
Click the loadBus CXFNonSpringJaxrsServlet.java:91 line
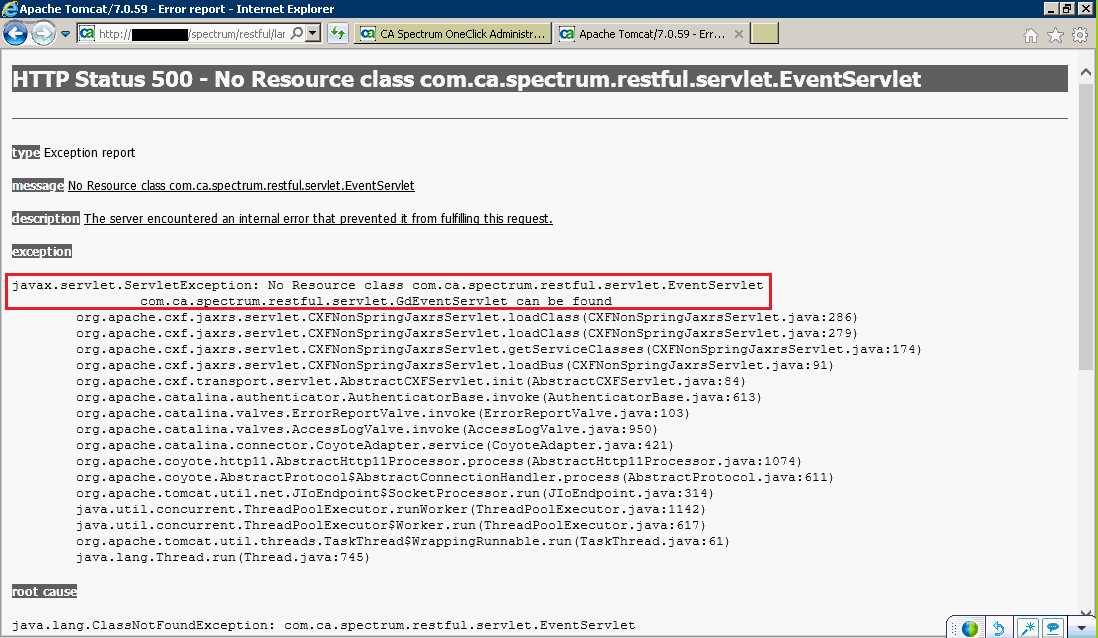455,366
